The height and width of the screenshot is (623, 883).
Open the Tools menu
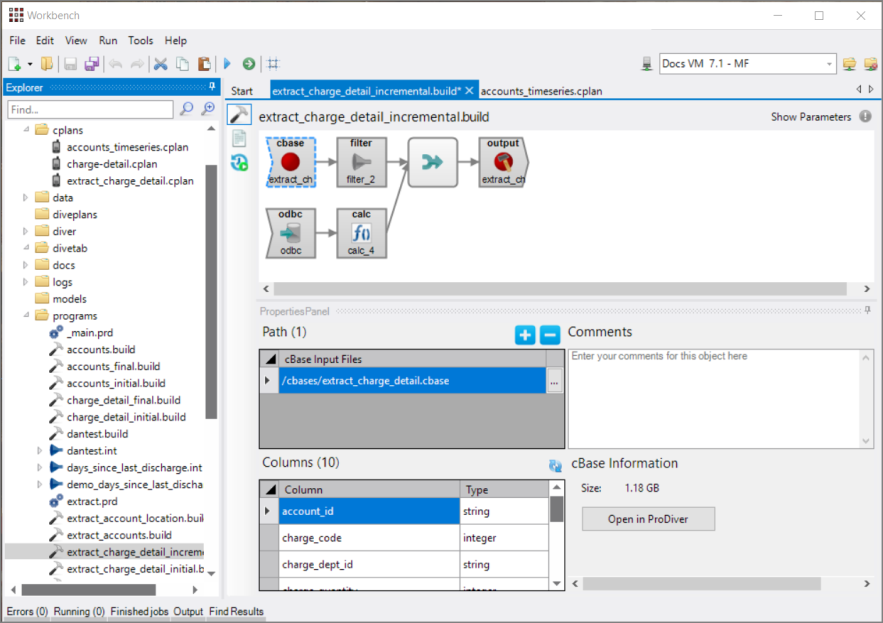(141, 41)
